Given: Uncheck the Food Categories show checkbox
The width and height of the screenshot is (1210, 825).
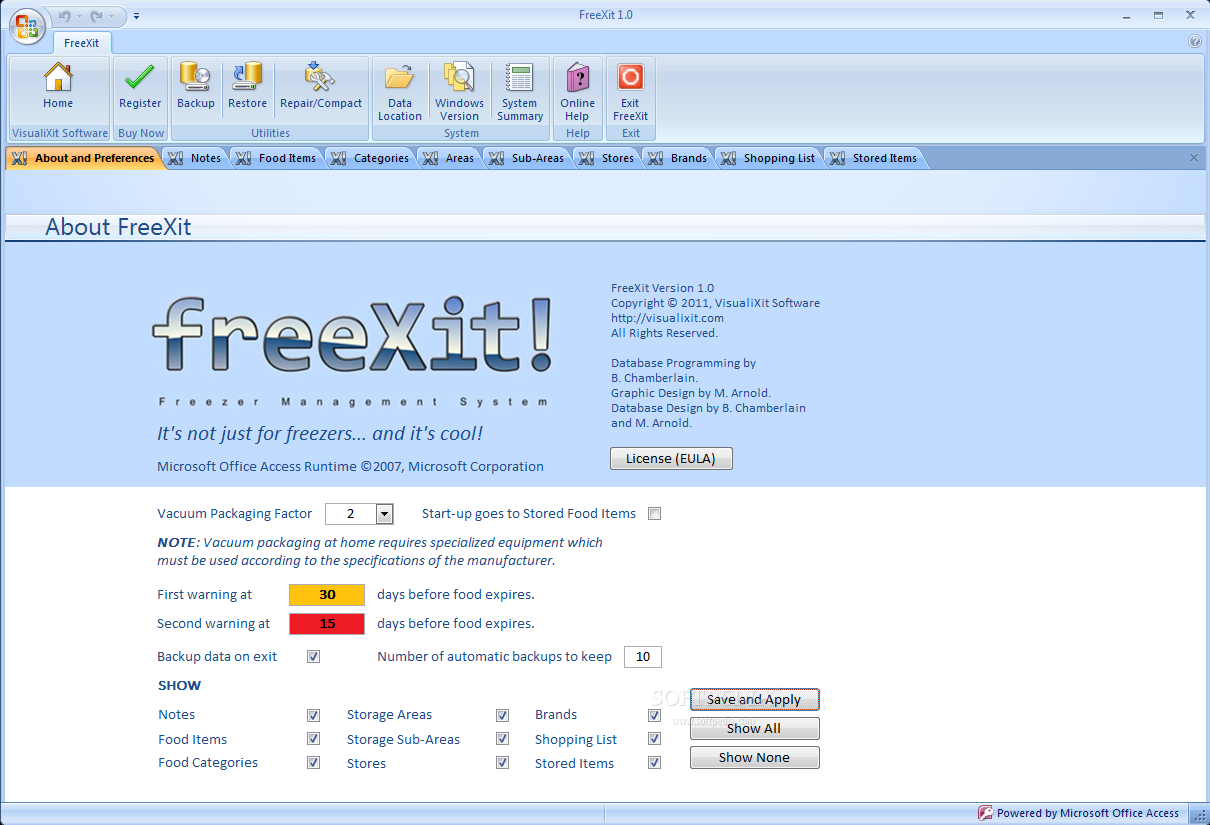Looking at the screenshot, I should click(314, 763).
